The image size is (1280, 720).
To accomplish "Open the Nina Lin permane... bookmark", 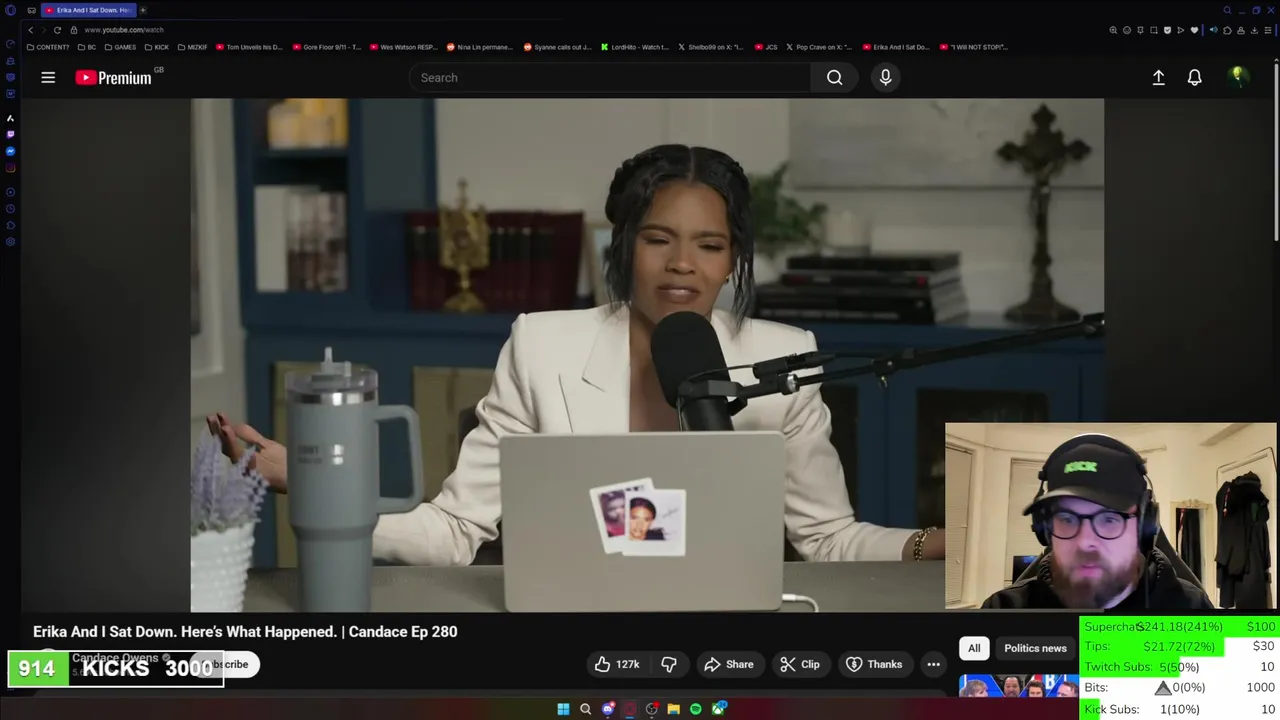I will coord(480,47).
